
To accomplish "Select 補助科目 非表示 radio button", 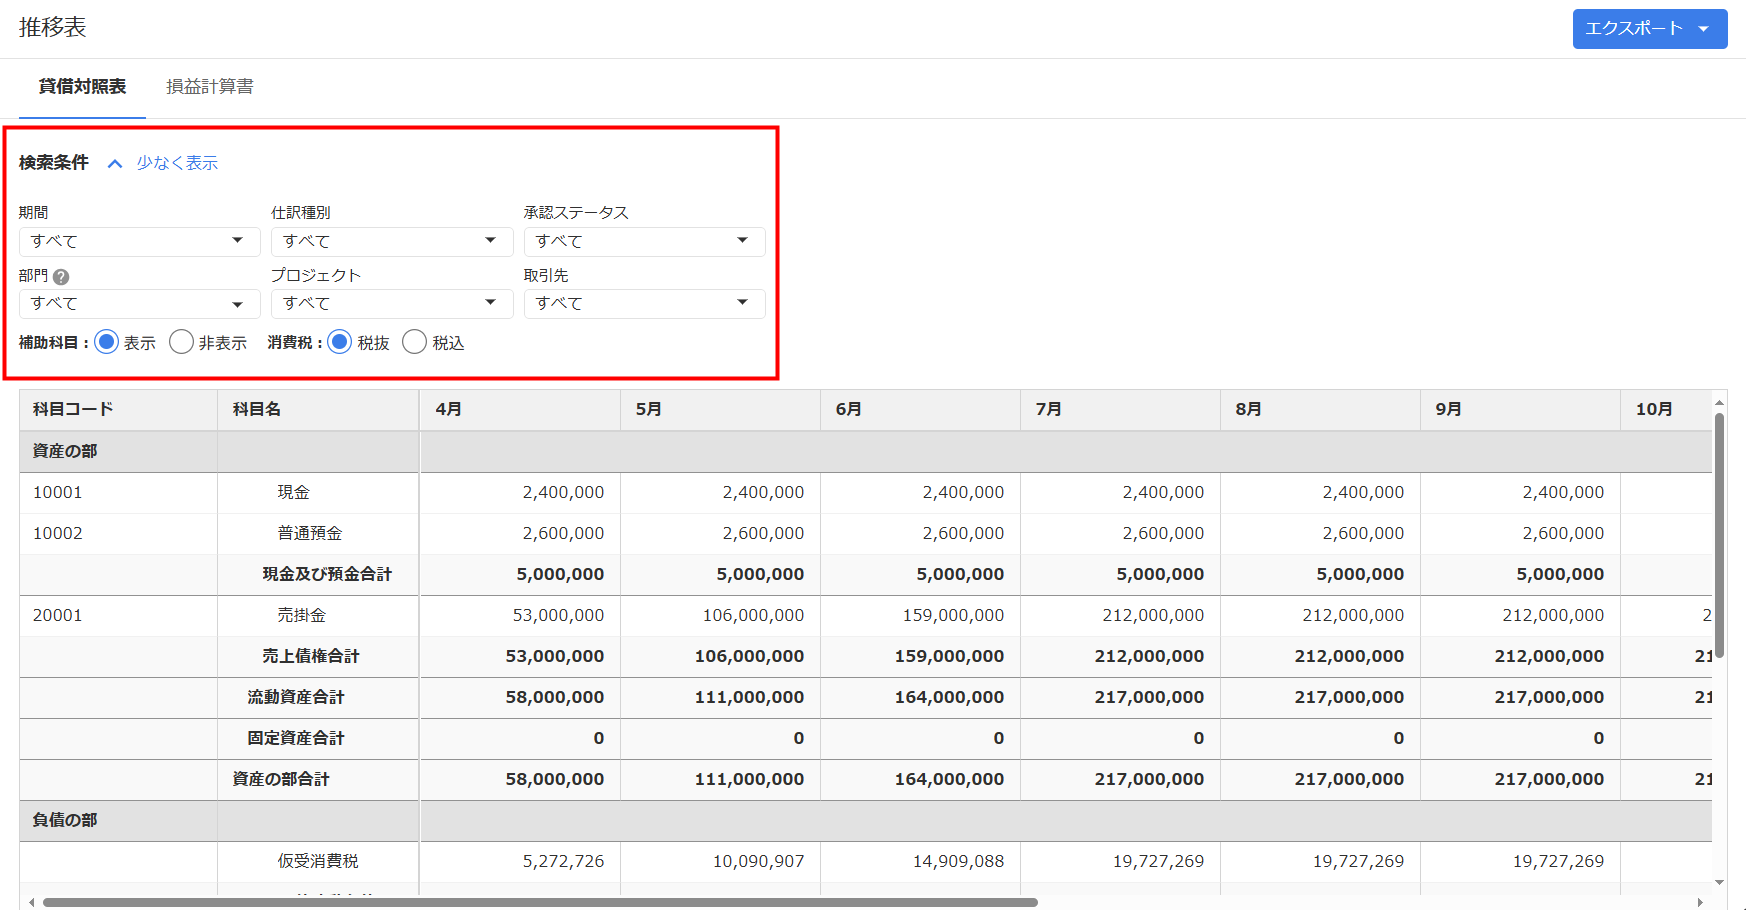I will (181, 342).
